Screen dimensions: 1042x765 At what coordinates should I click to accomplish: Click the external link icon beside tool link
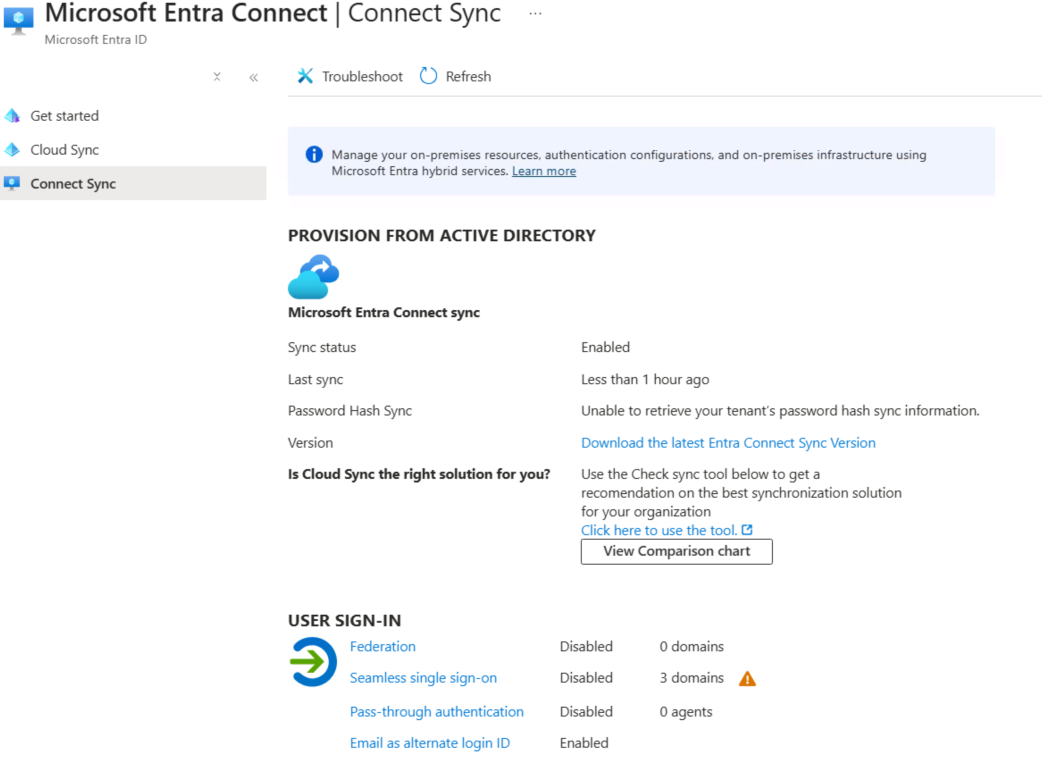tap(747, 530)
